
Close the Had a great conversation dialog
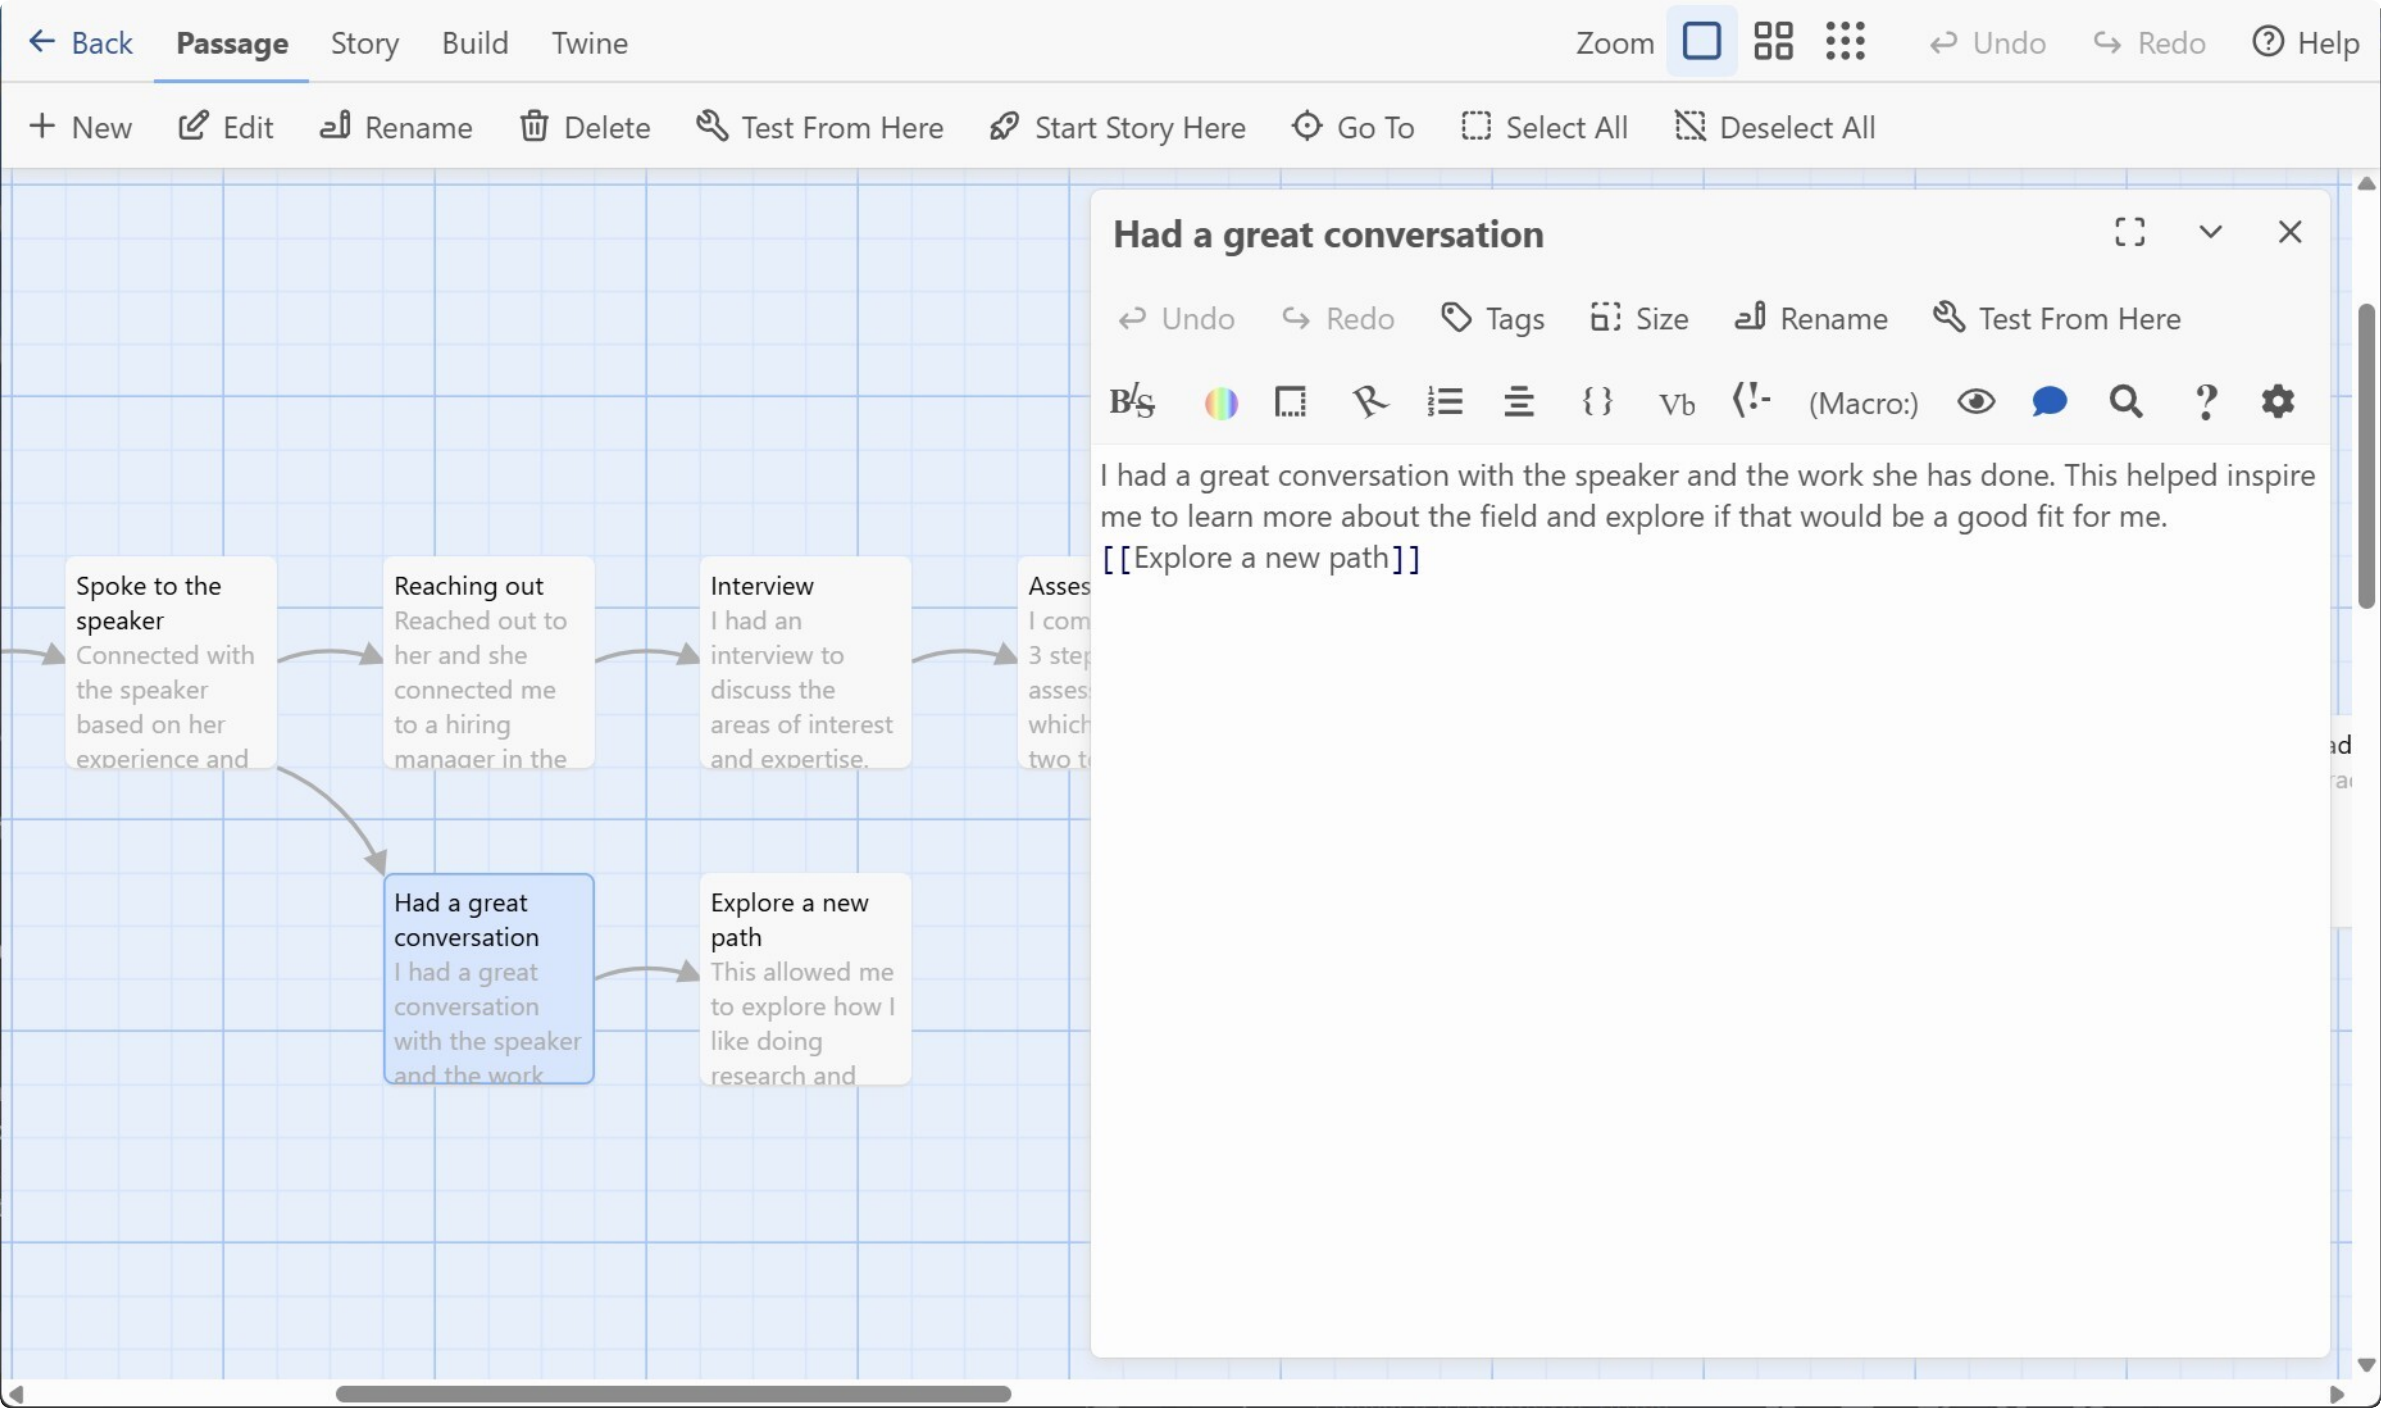[x=2290, y=232]
